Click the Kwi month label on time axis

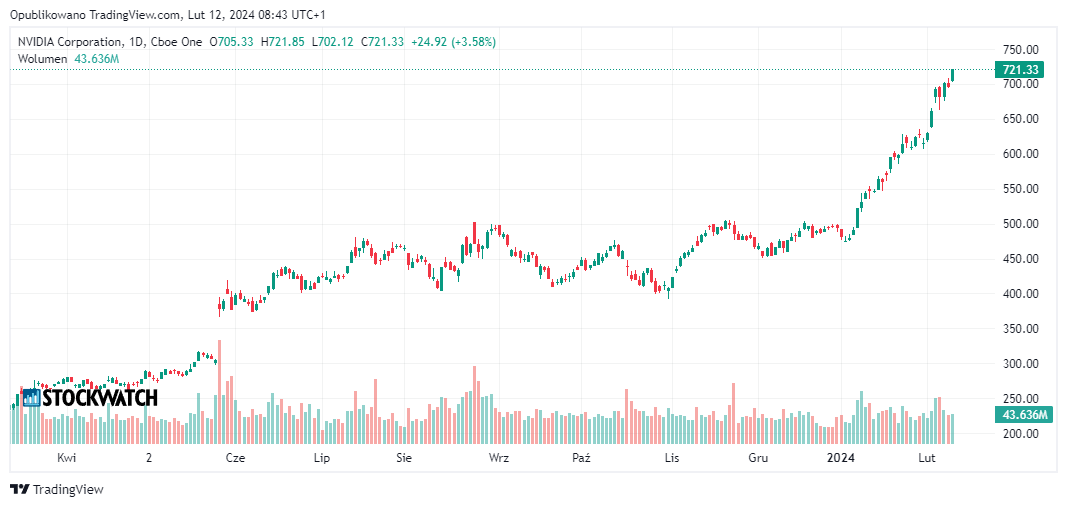coord(66,458)
